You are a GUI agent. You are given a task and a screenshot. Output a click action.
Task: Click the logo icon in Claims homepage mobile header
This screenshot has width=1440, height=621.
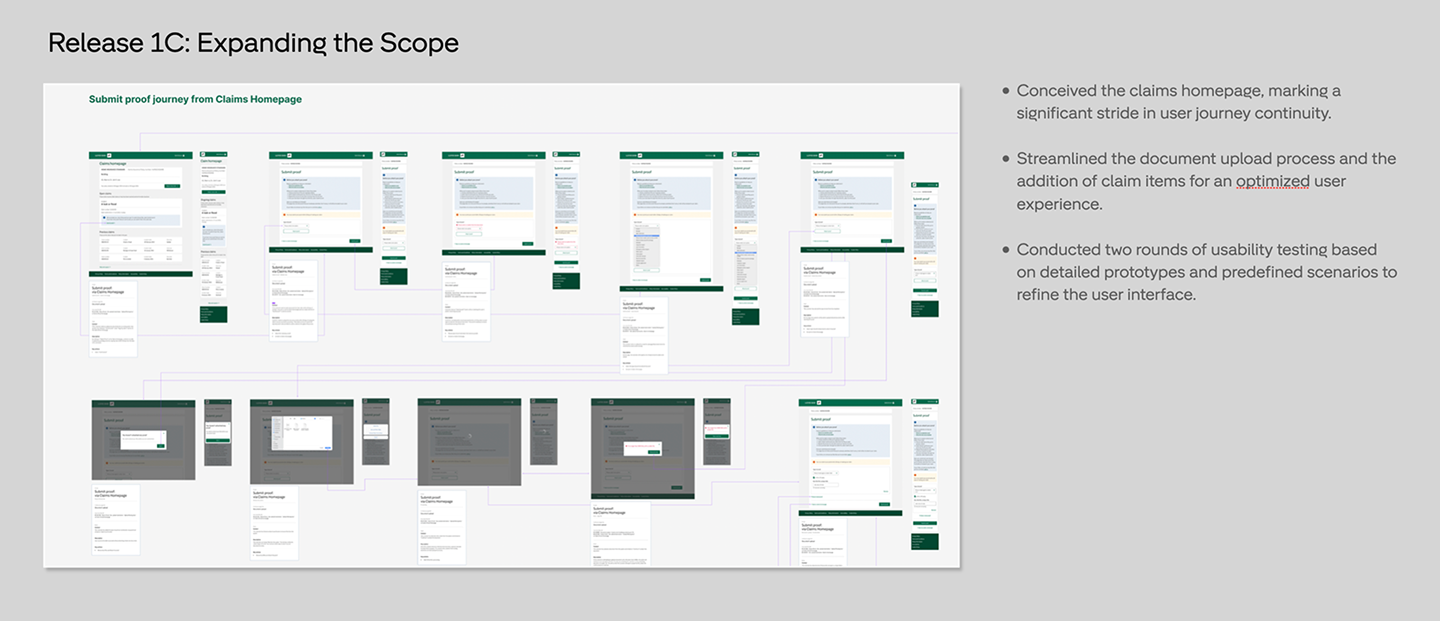click(x=204, y=155)
